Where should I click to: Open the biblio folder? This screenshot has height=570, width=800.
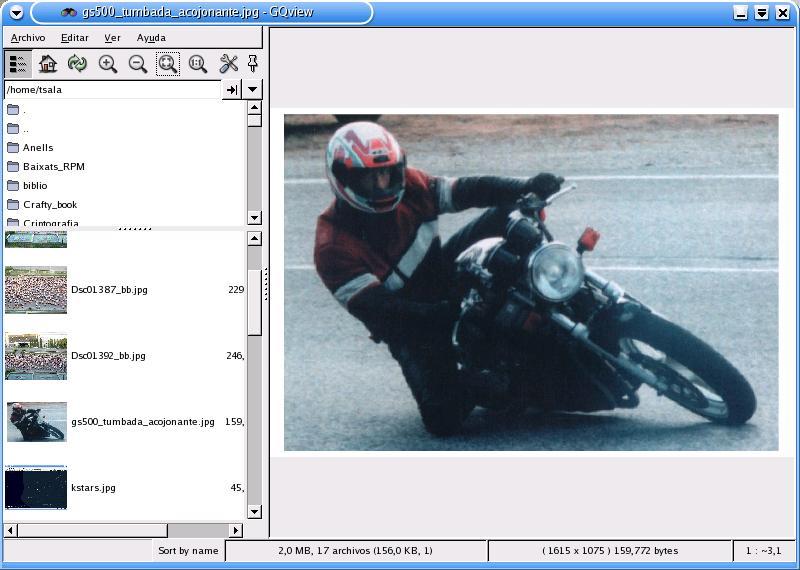coord(35,186)
